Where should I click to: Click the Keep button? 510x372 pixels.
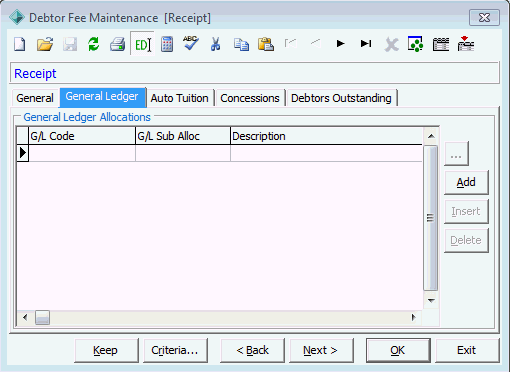point(106,350)
